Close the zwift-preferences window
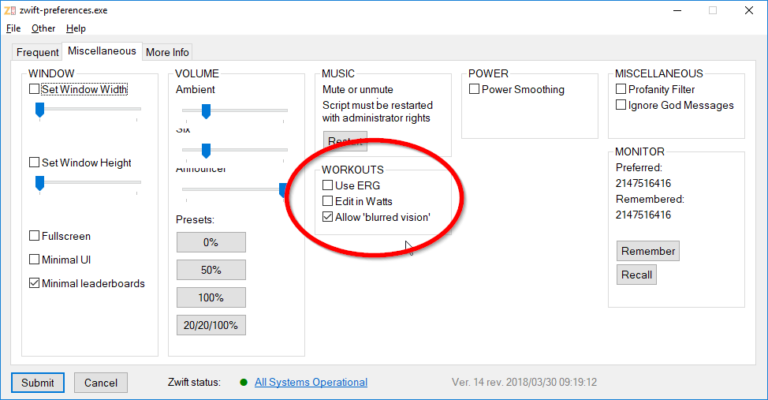The width and height of the screenshot is (768, 400). click(x=749, y=10)
